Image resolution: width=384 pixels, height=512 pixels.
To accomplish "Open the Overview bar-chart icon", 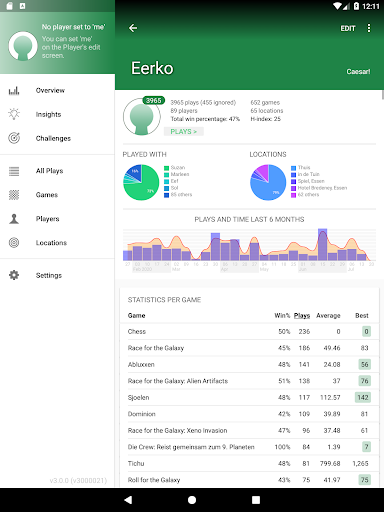I will tap(14, 90).
